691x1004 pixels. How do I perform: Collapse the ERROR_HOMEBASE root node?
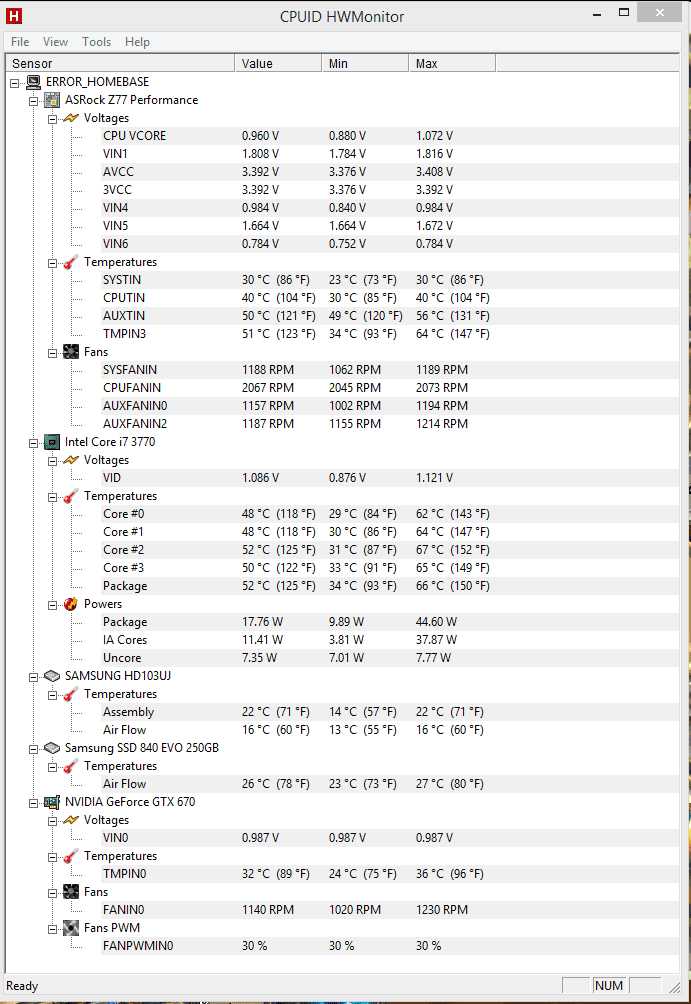click(x=14, y=83)
